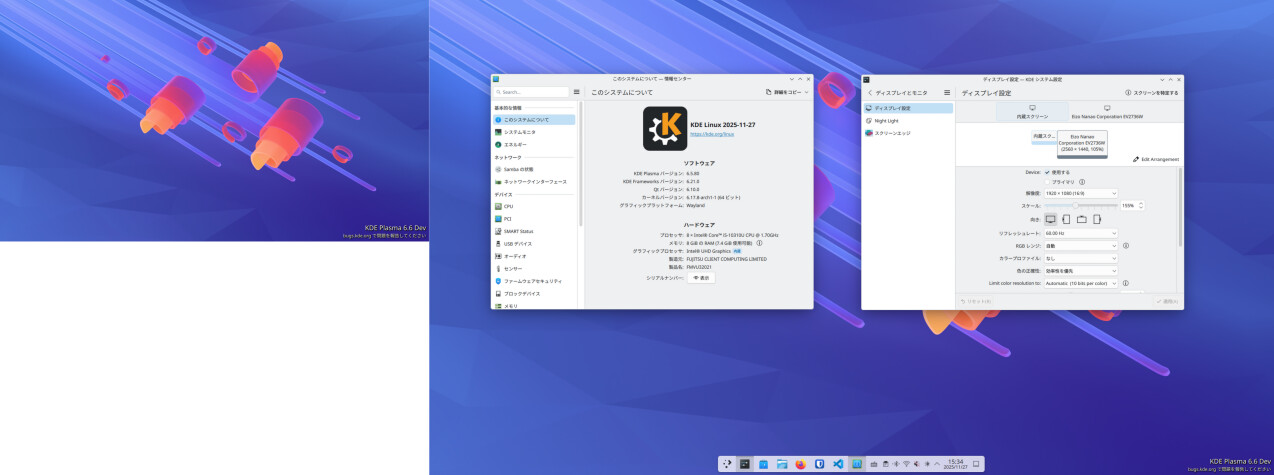The height and width of the screenshot is (475, 1274).
Task: Click 表示 button to show serial number
Action: tap(701, 278)
